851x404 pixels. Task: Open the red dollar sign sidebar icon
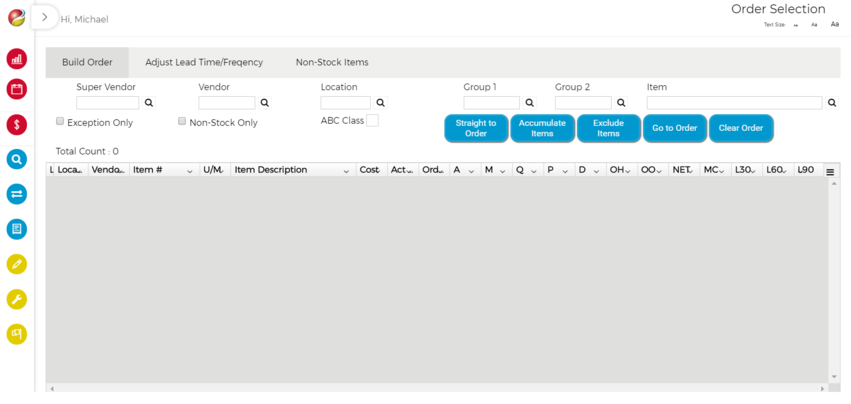(17, 125)
